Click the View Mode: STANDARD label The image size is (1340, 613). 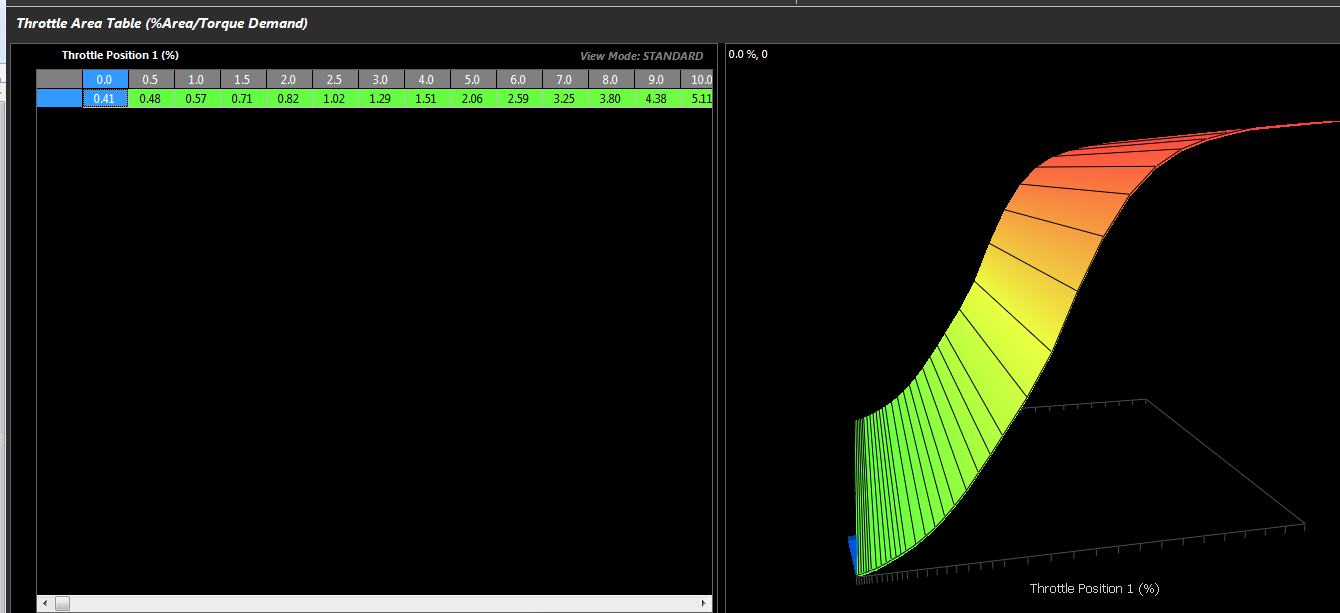click(642, 56)
